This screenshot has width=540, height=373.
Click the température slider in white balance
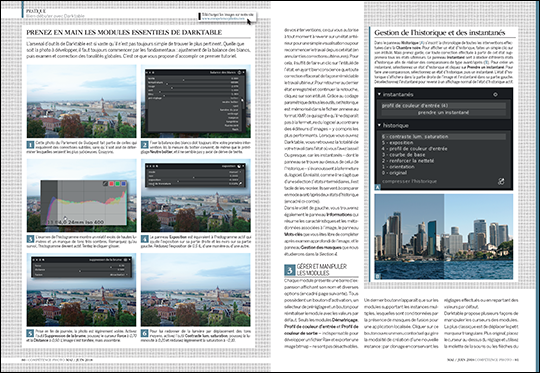[x=193, y=83]
